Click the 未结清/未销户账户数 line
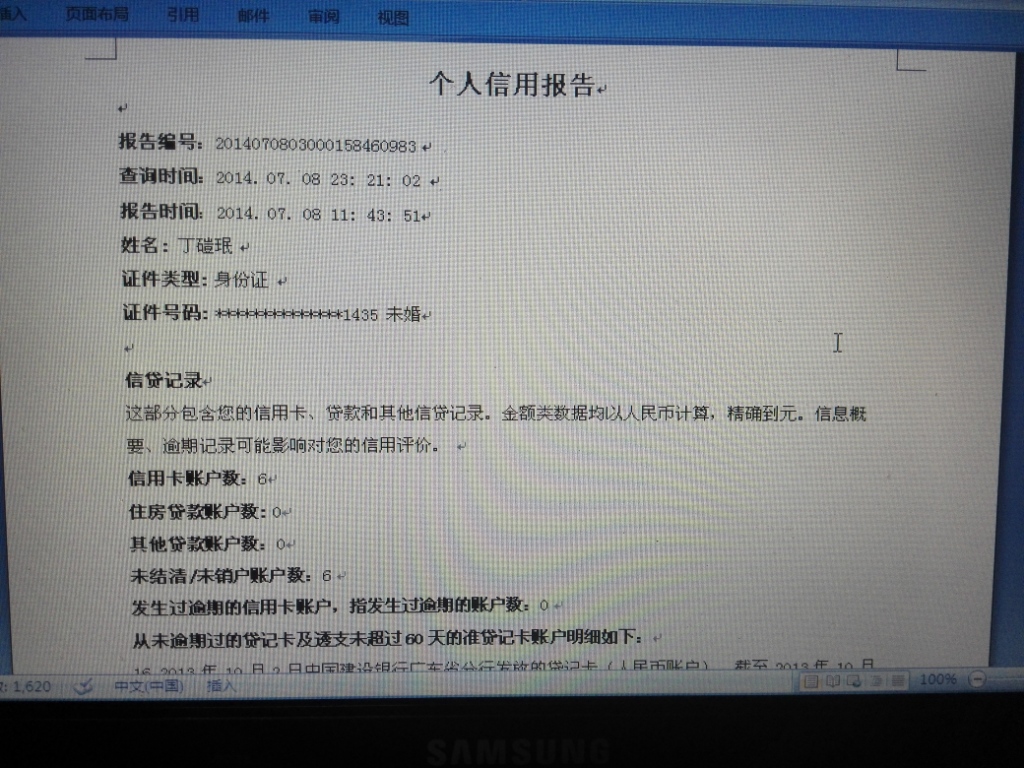Image resolution: width=1024 pixels, height=768 pixels. (232, 576)
